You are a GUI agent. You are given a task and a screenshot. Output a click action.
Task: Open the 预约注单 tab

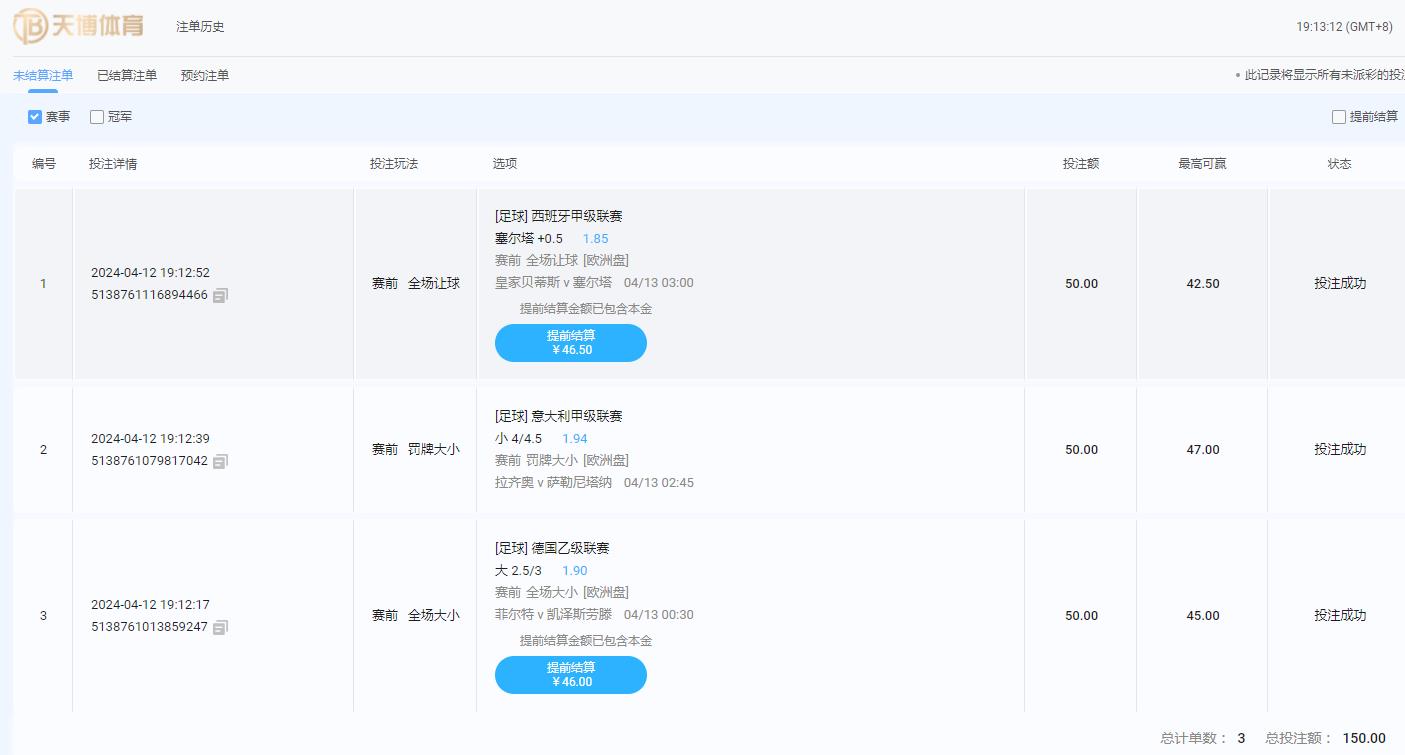[205, 76]
